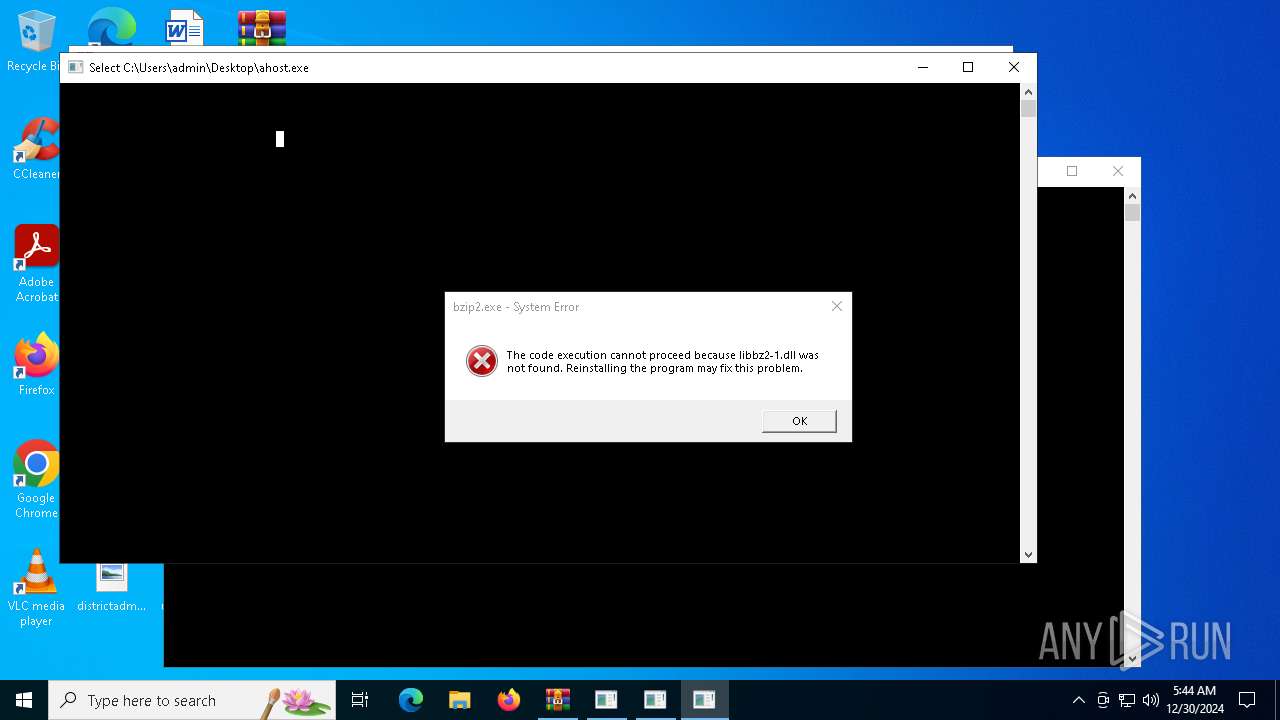The width and height of the screenshot is (1280, 720).
Task: Click the tray icon next to hidden-icons arrow
Action: [x=1103, y=700]
